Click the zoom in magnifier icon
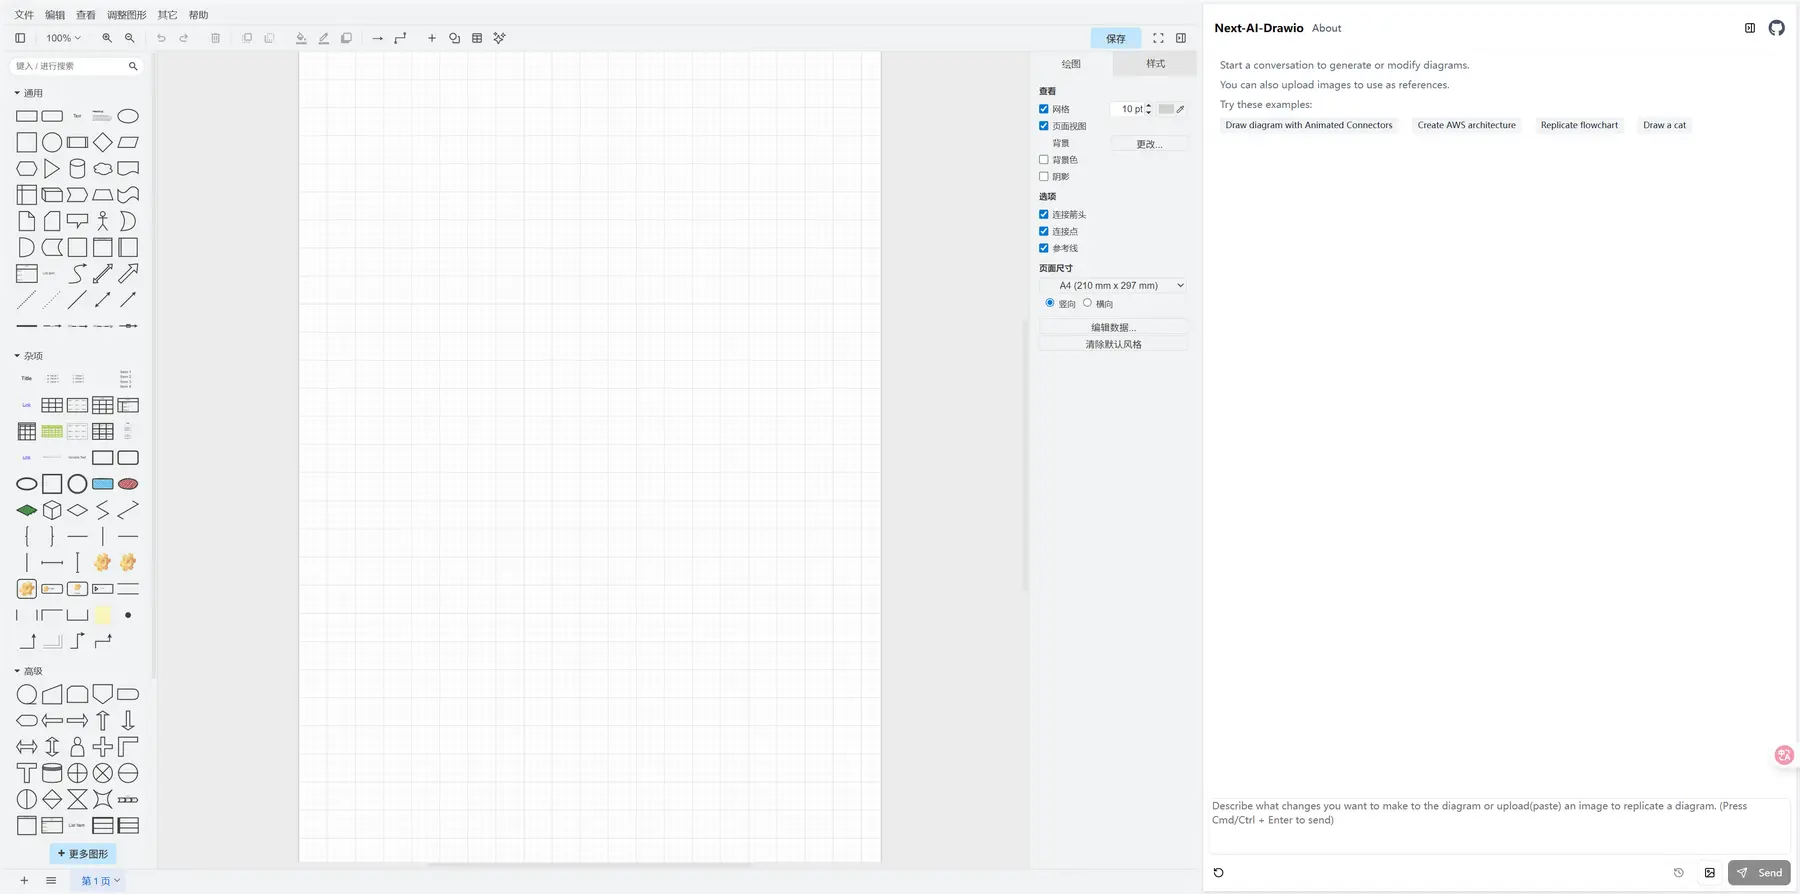Image resolution: width=1800 pixels, height=894 pixels. [107, 38]
